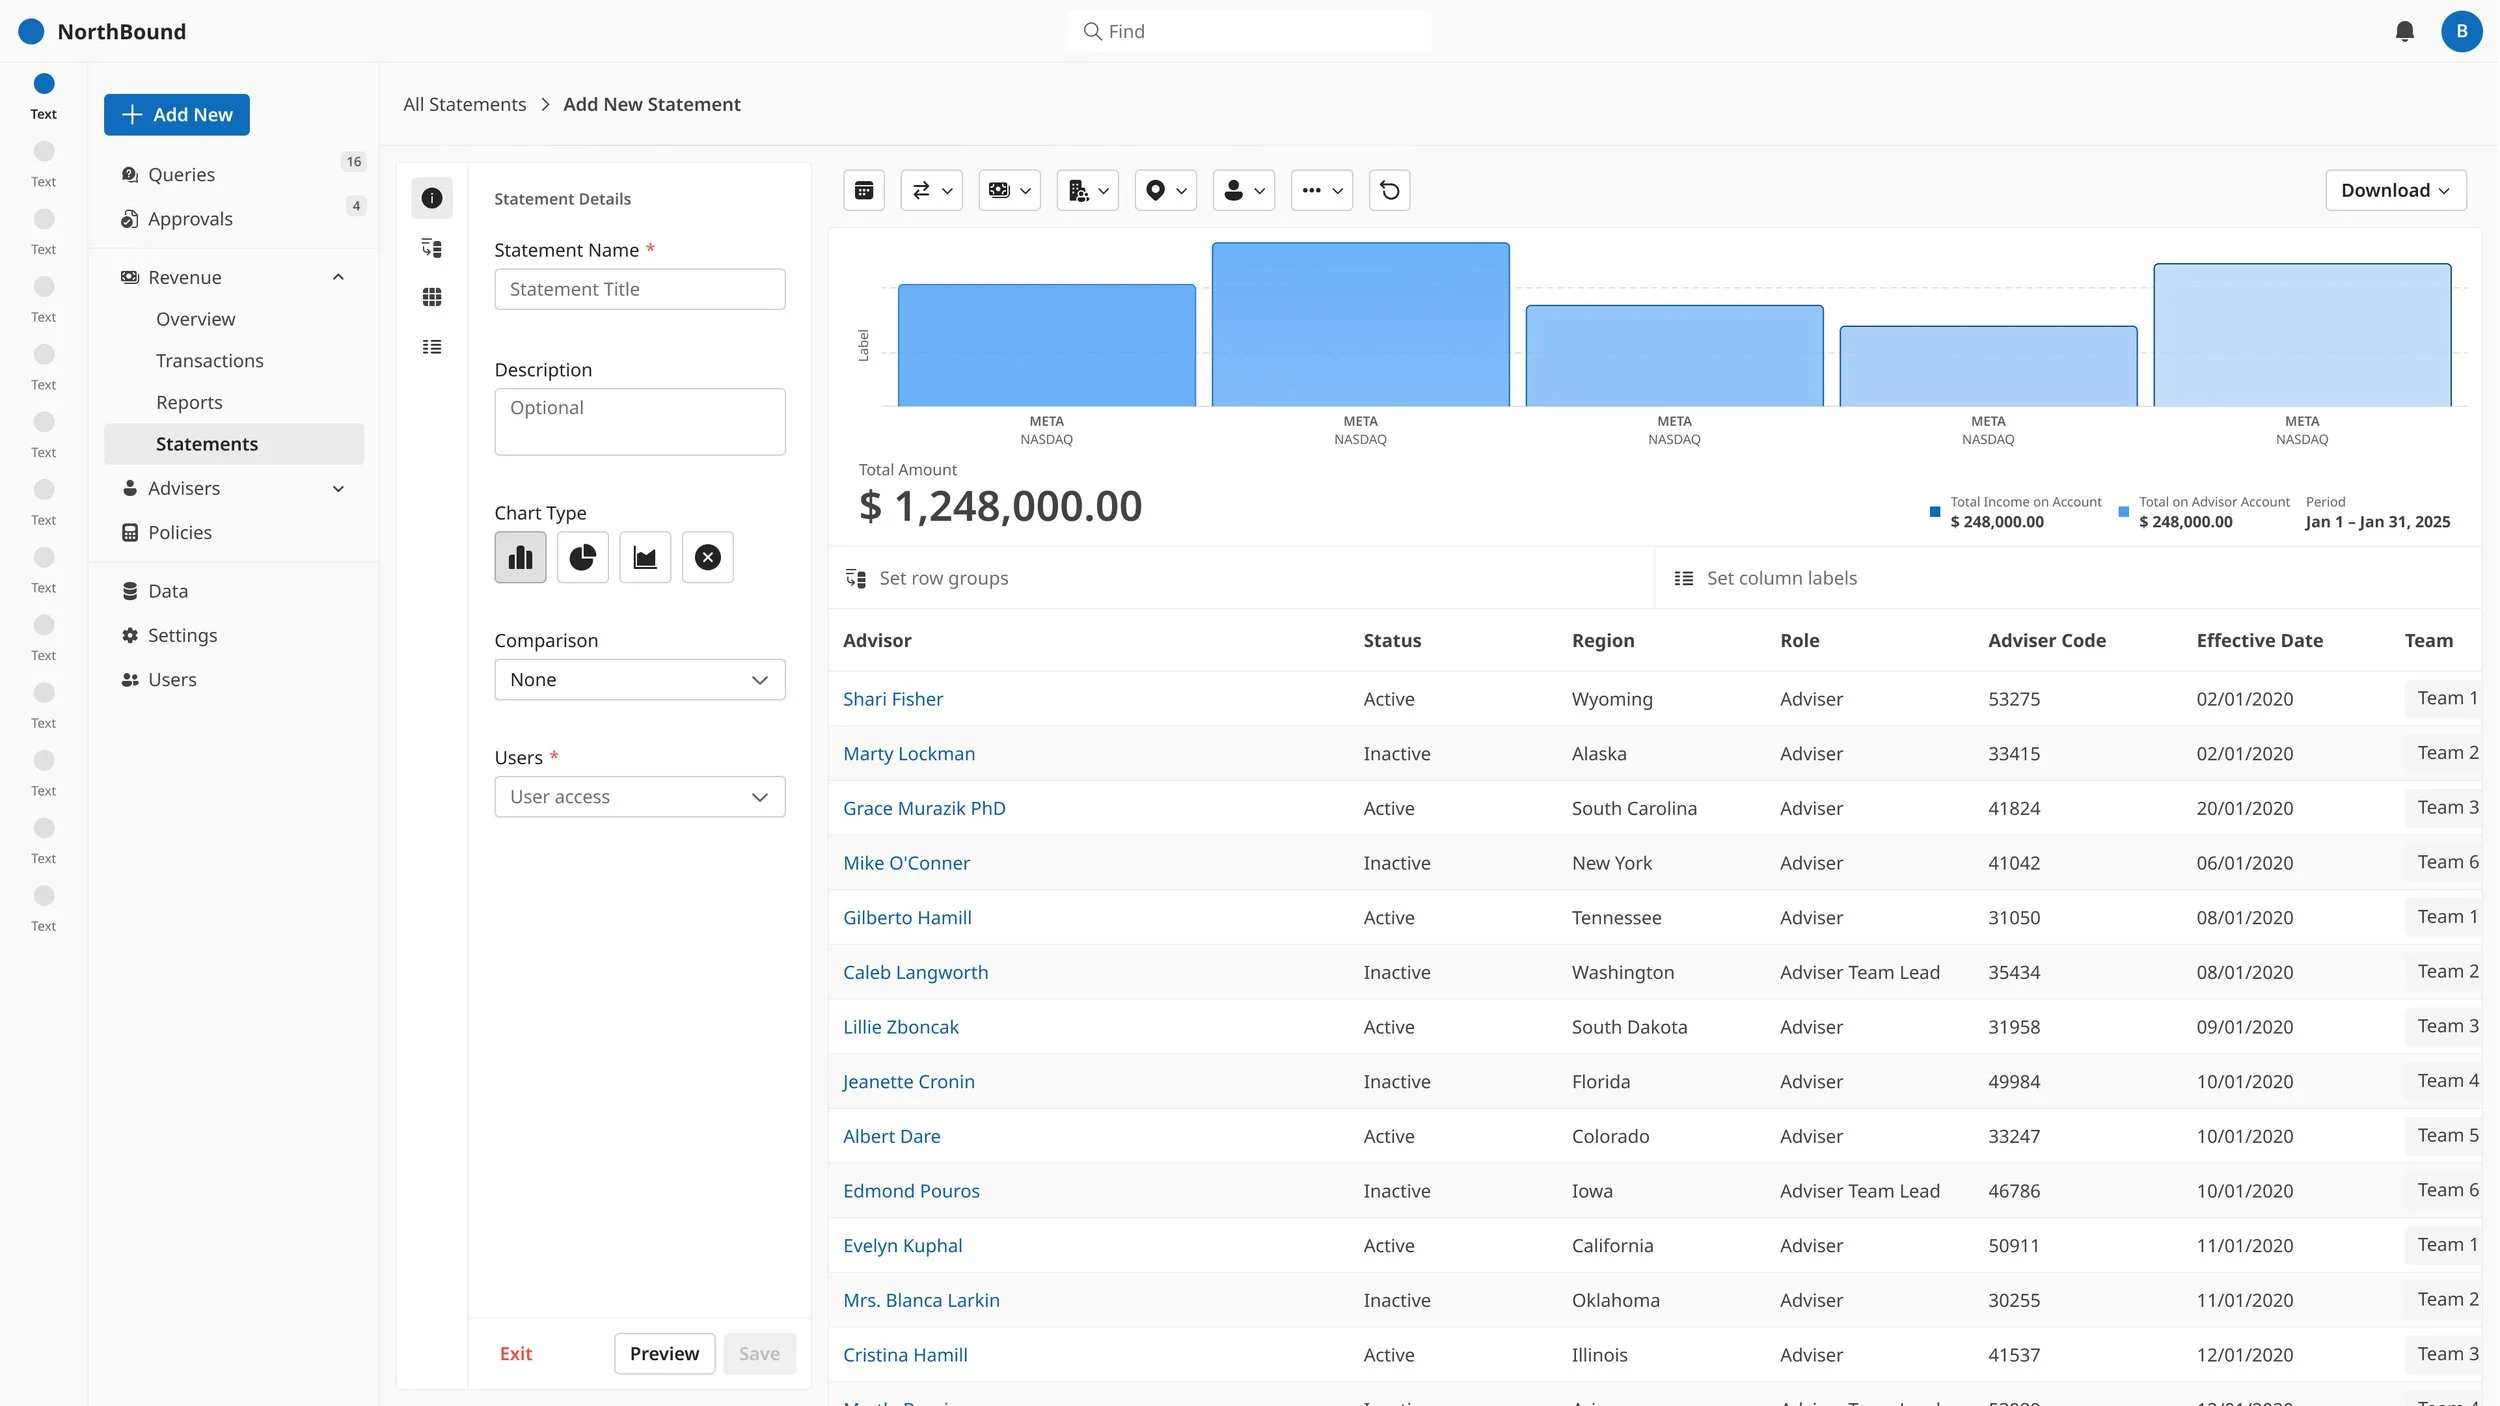The image size is (2500, 1406).
Task: Open the money filter dropdown
Action: 1009,190
